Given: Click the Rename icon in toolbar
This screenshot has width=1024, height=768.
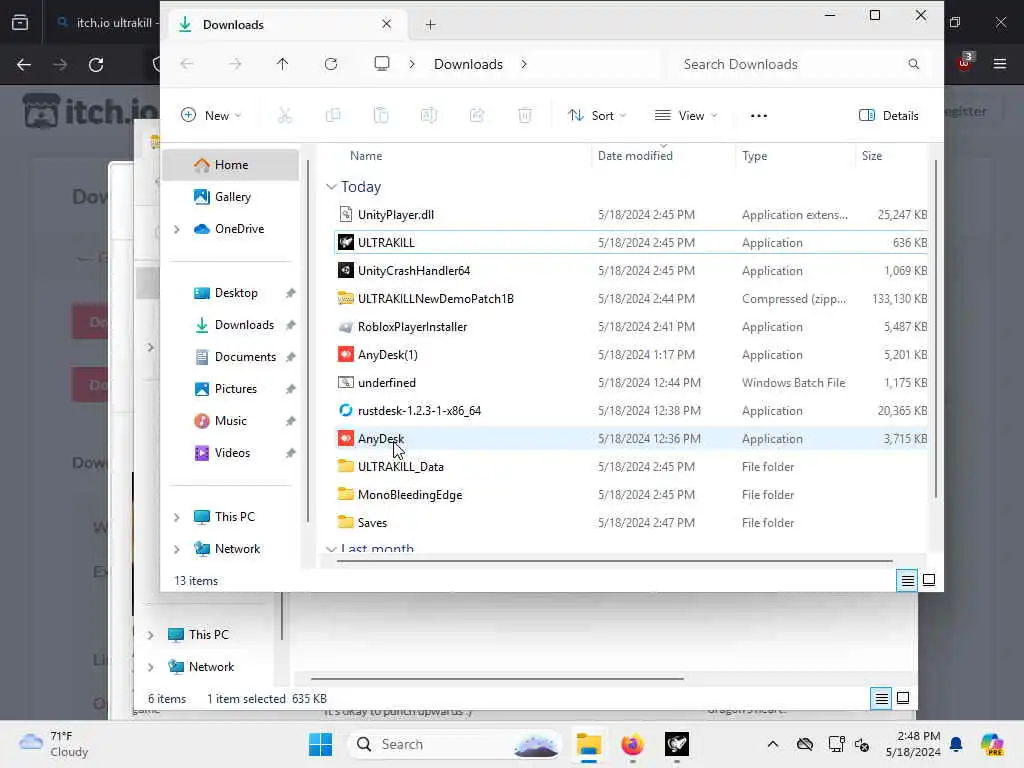Looking at the screenshot, I should coord(428,116).
